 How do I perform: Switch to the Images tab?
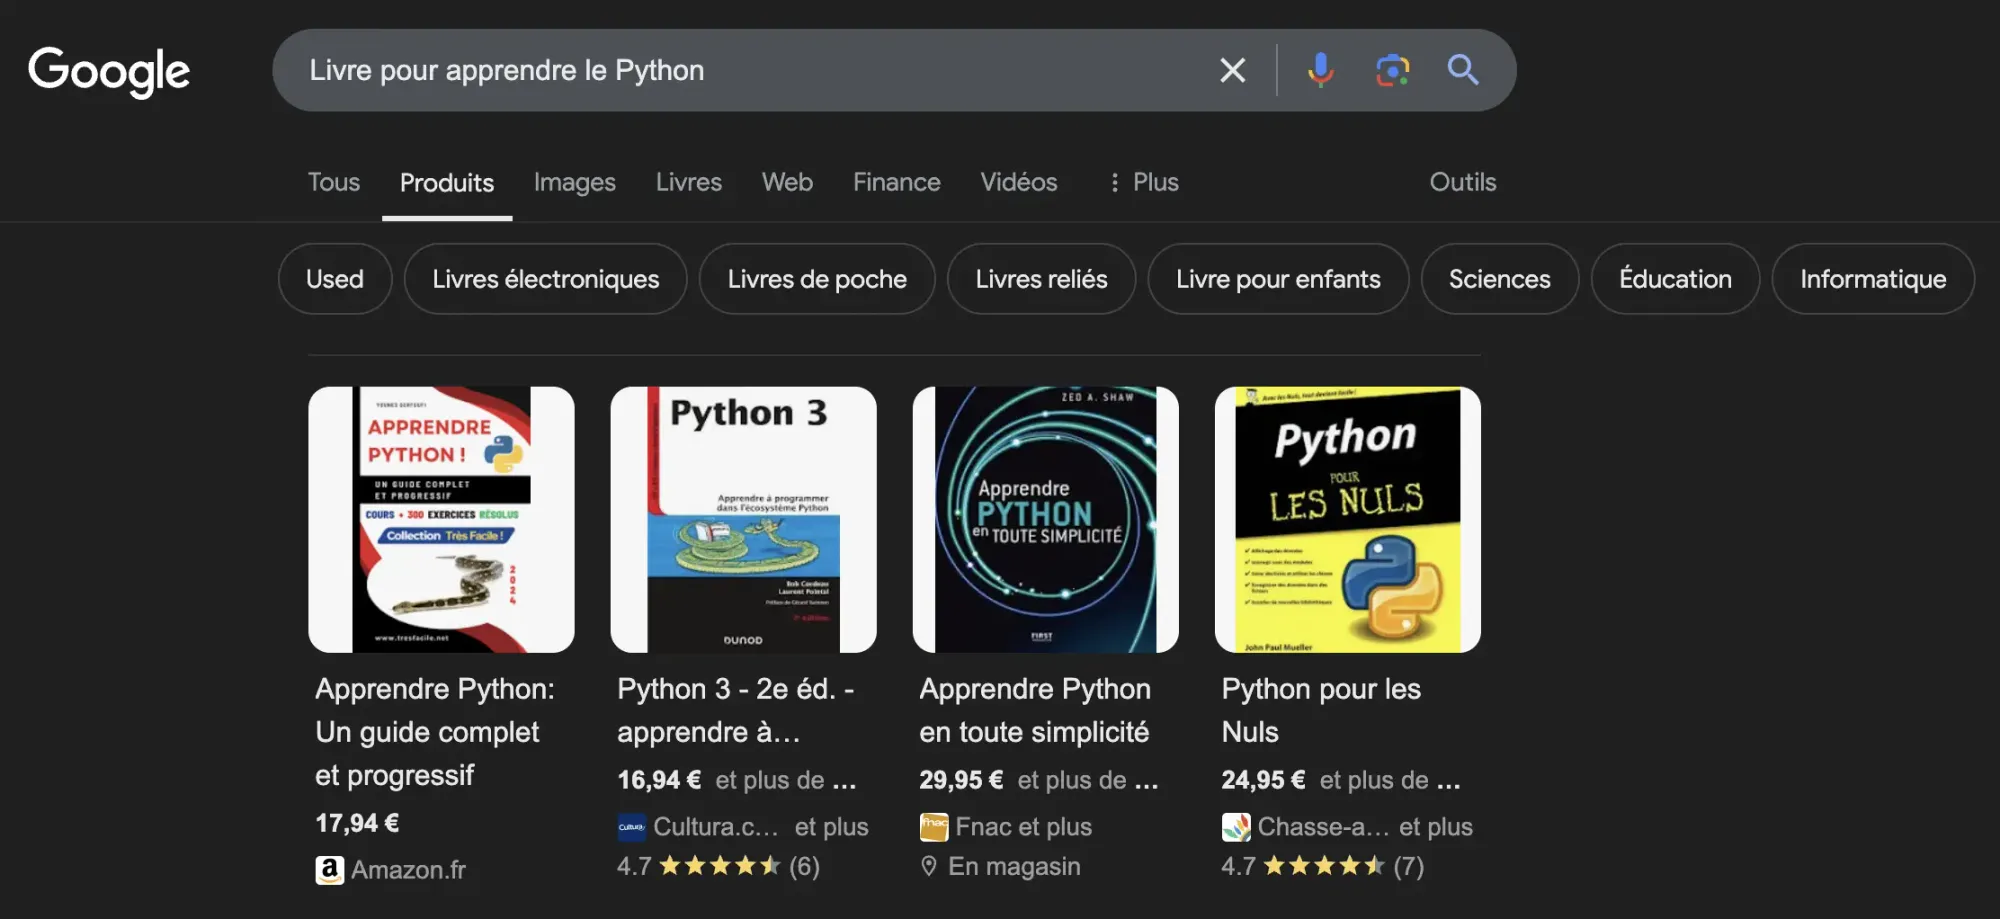[574, 182]
